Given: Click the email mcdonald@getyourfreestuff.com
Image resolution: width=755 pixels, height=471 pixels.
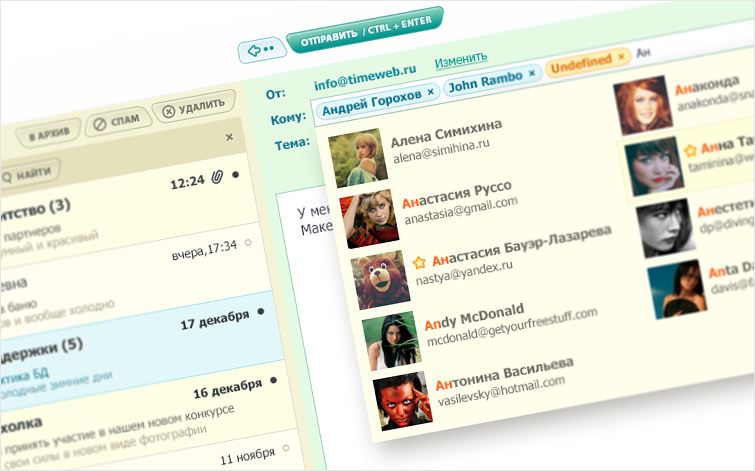Looking at the screenshot, I should [512, 327].
